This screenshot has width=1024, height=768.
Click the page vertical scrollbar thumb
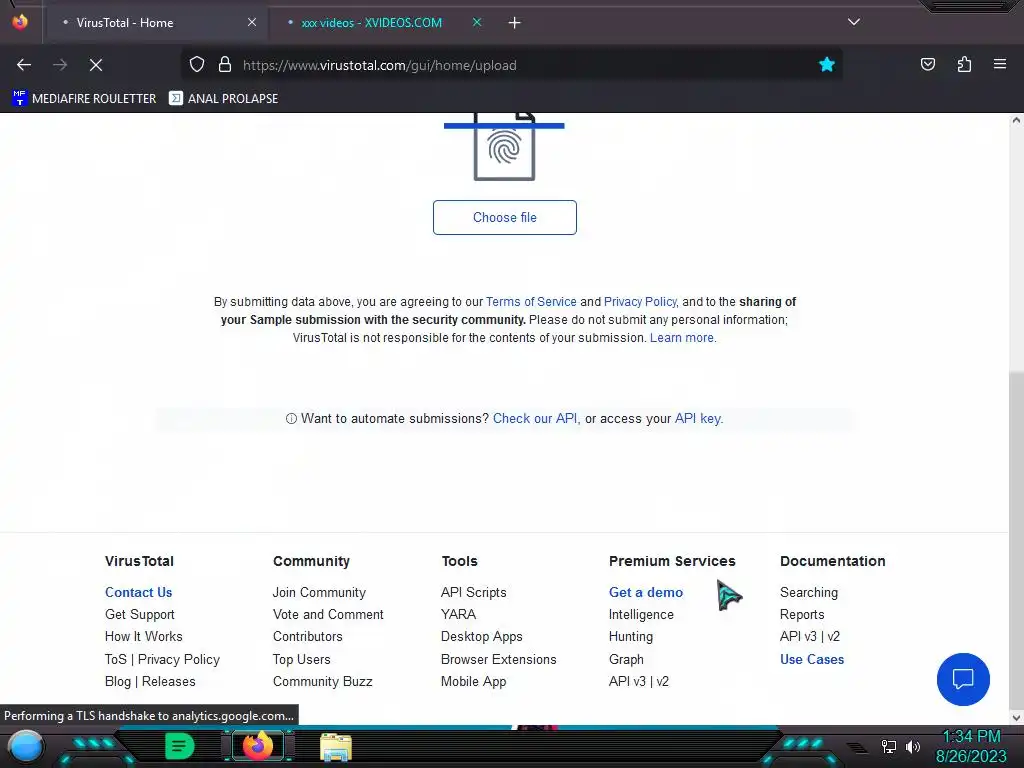pos(1016,539)
